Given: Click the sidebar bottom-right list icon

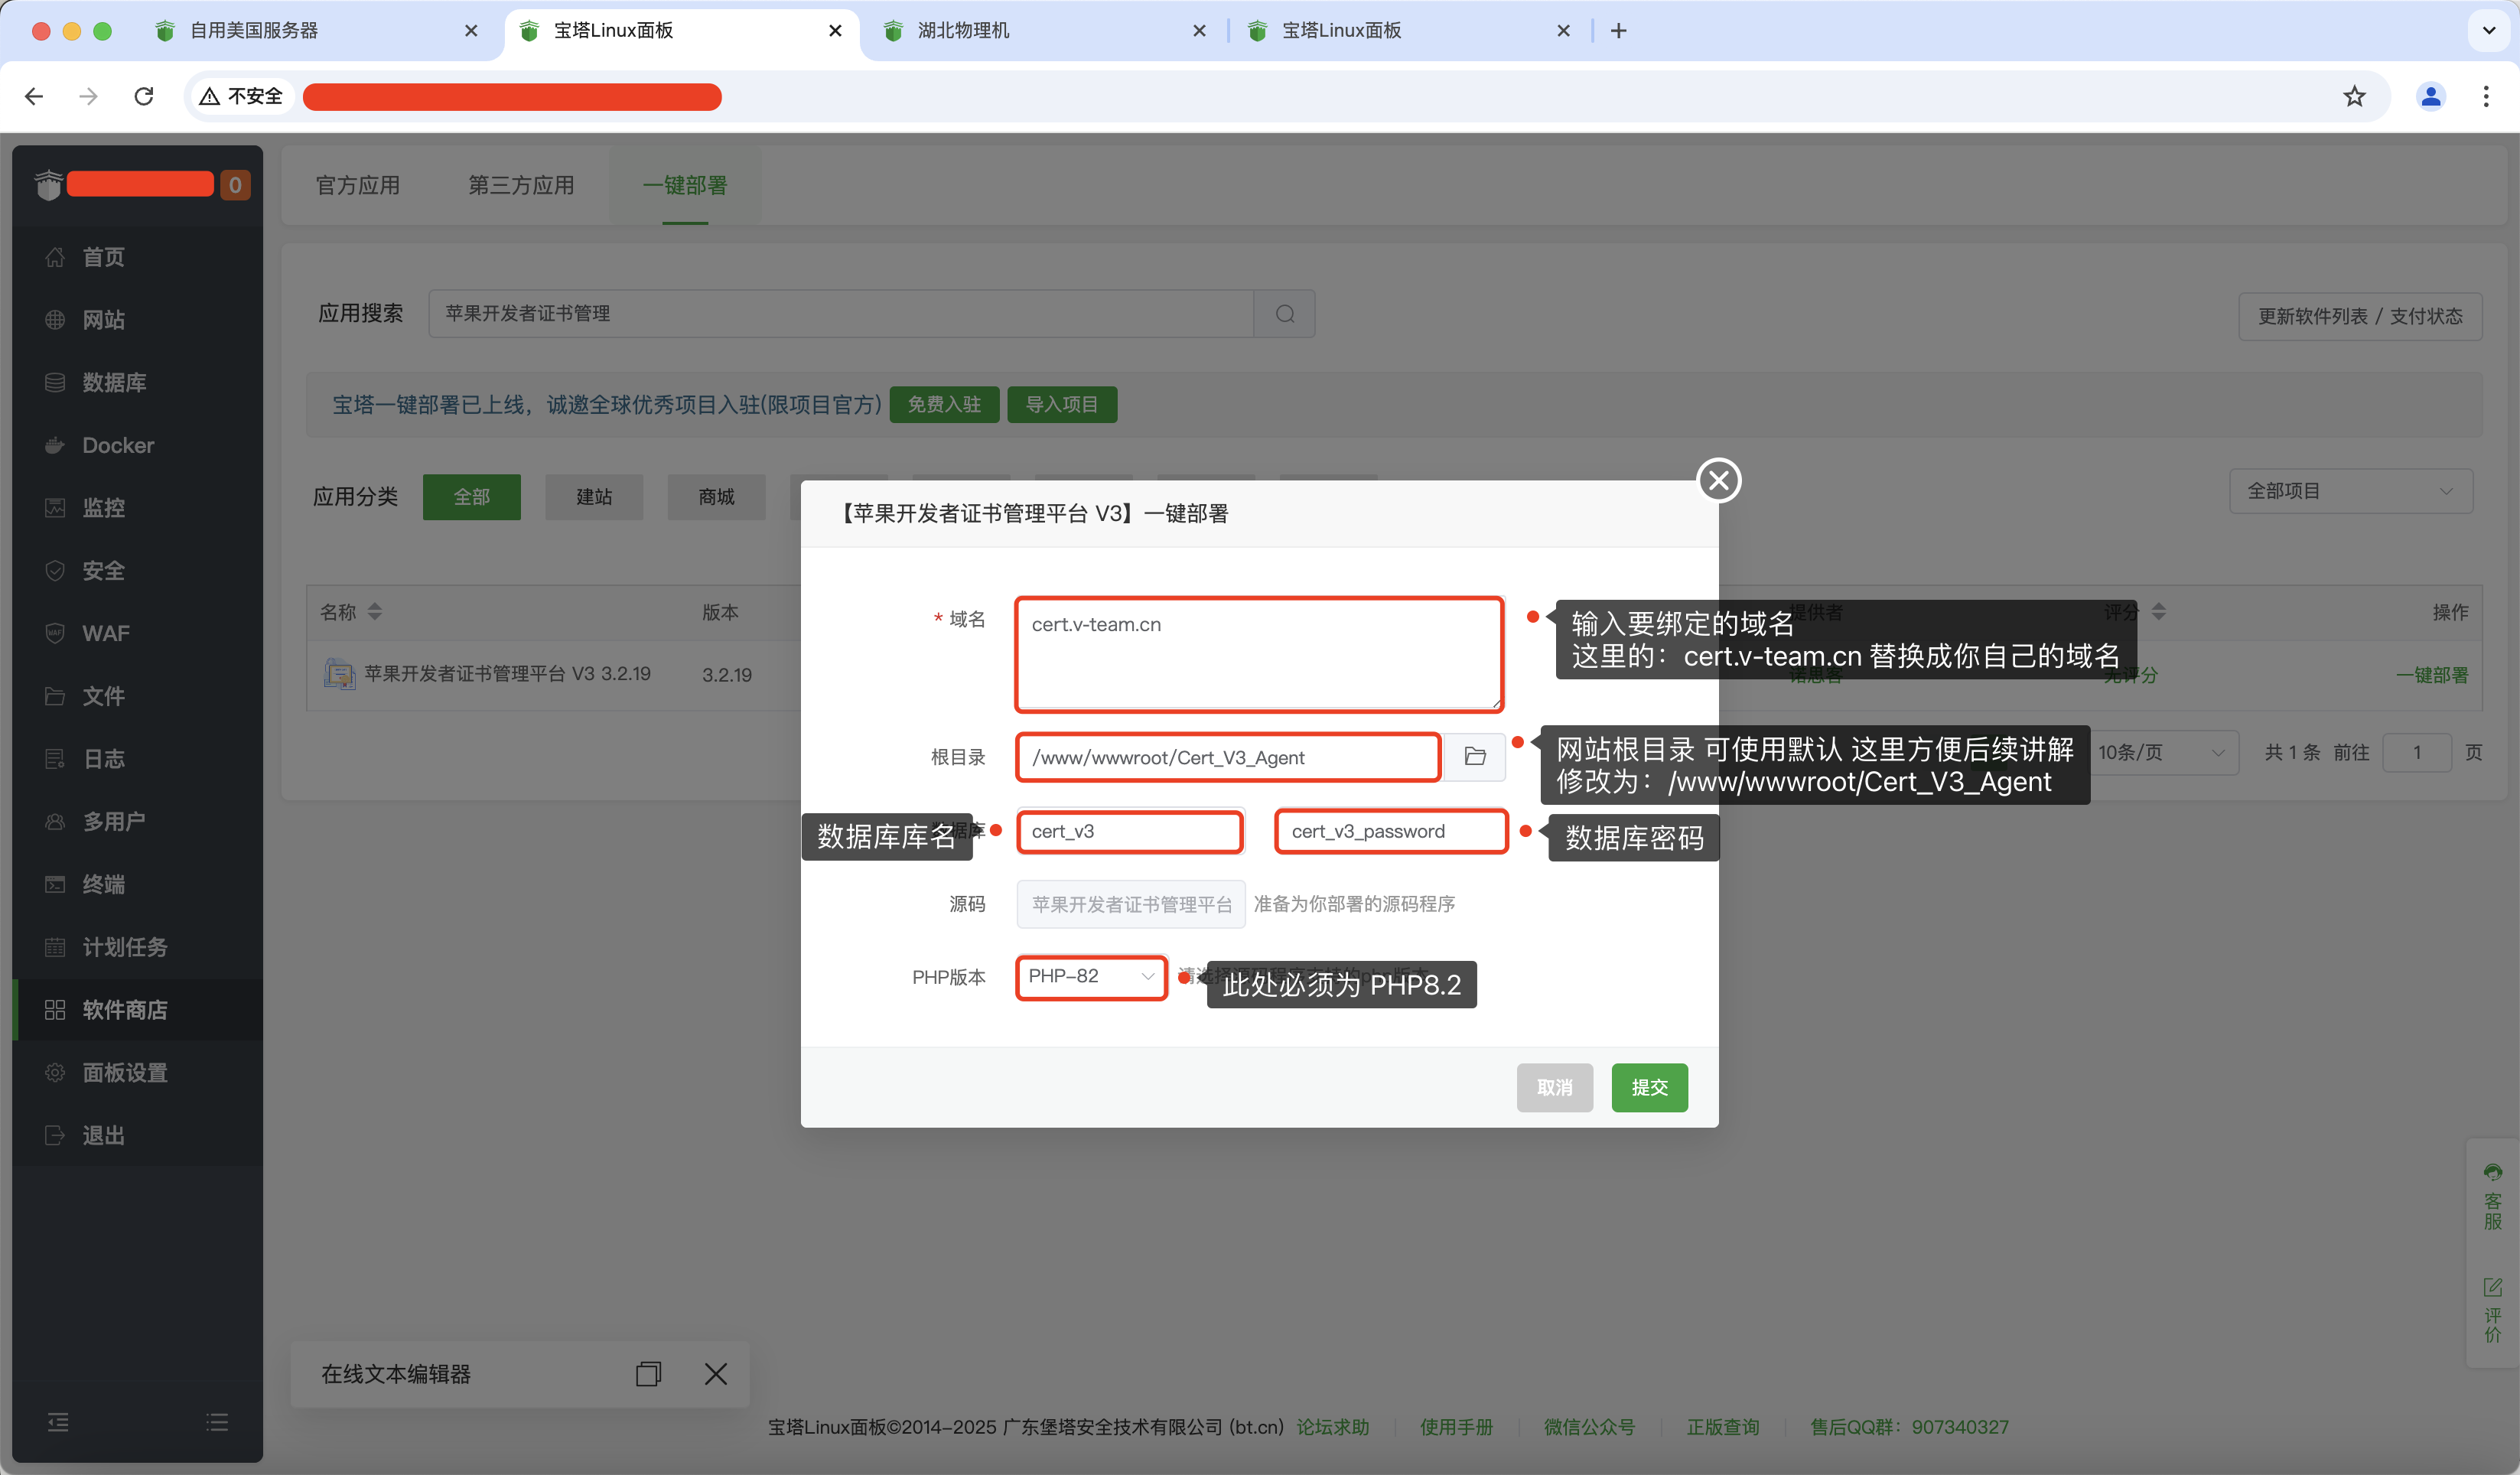Looking at the screenshot, I should [217, 1422].
